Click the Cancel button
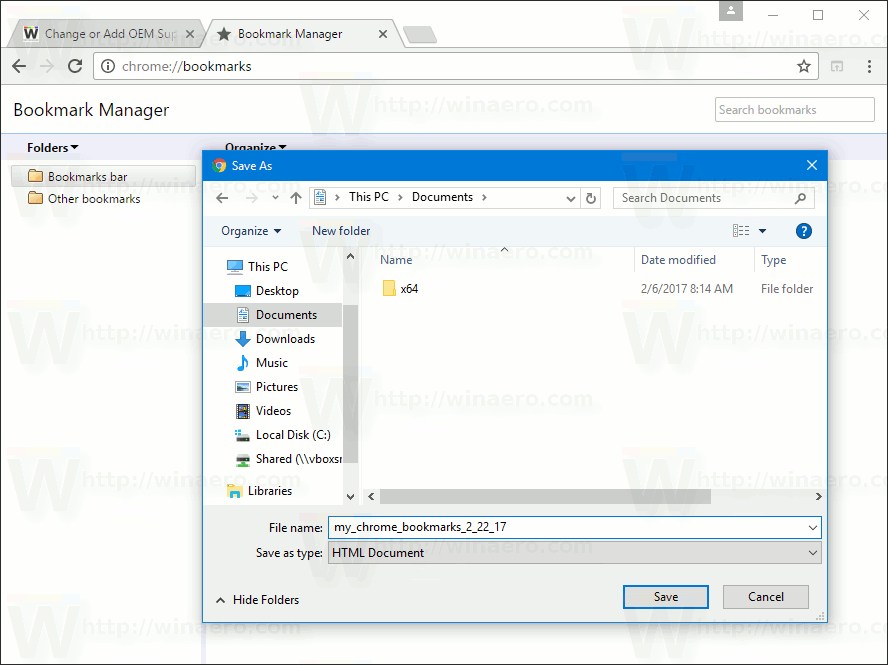The image size is (888, 665). pyautogui.click(x=765, y=596)
